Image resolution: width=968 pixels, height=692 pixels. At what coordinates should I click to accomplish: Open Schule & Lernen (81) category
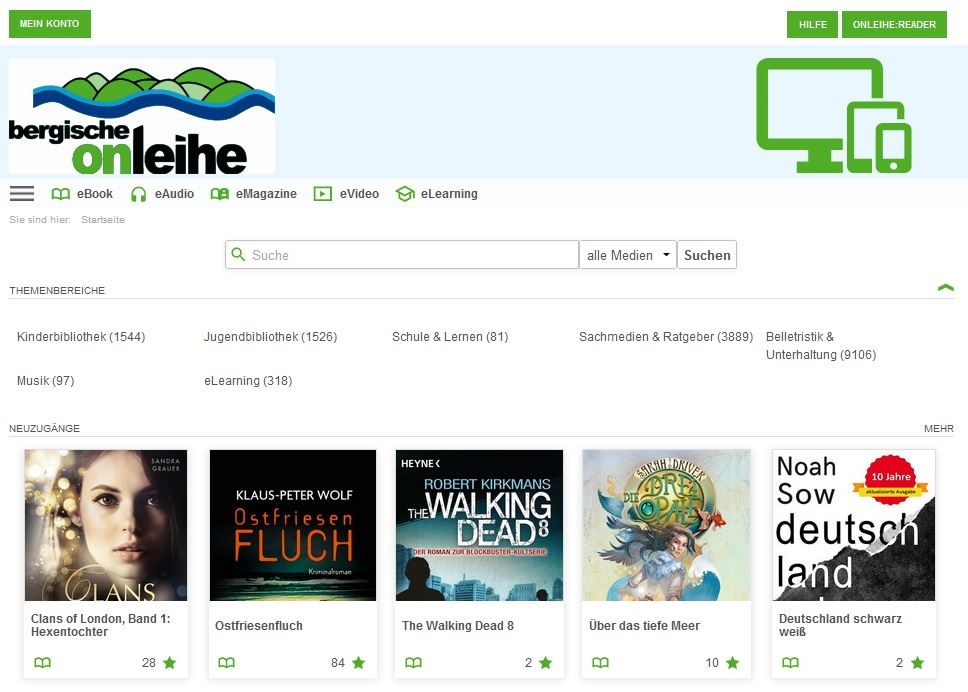[450, 337]
